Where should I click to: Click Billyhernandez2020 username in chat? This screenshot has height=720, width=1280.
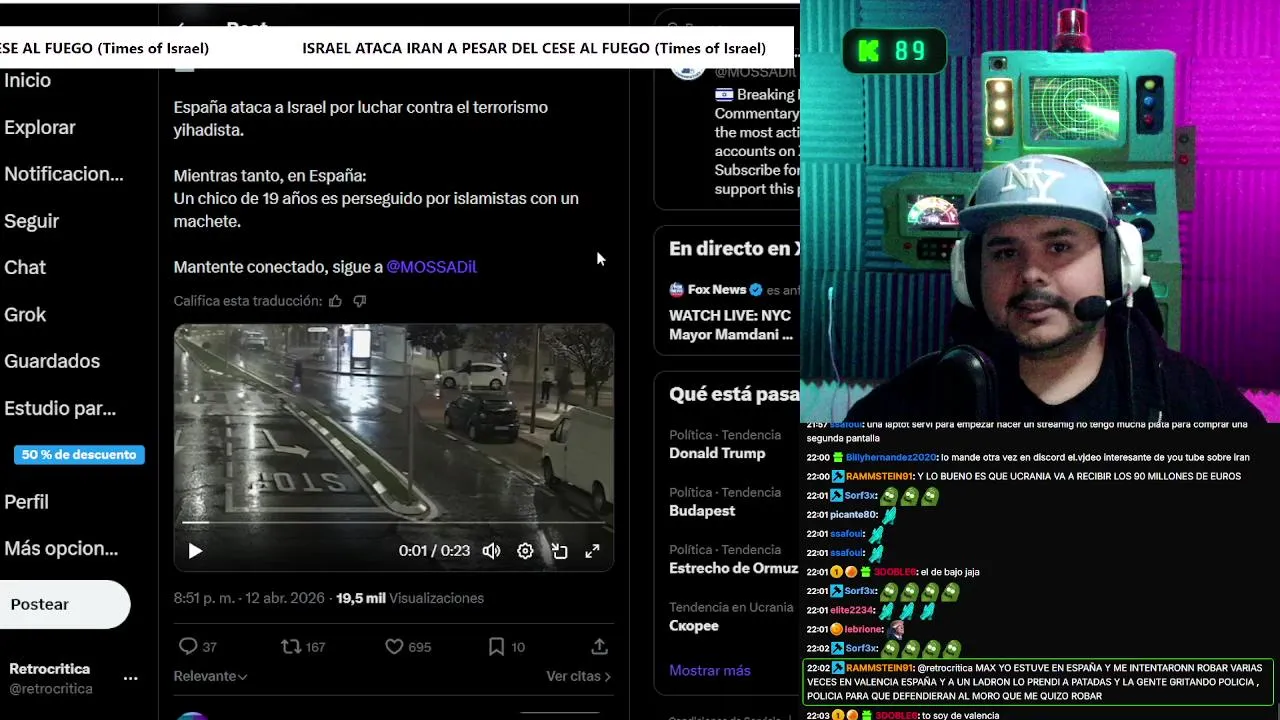point(891,457)
